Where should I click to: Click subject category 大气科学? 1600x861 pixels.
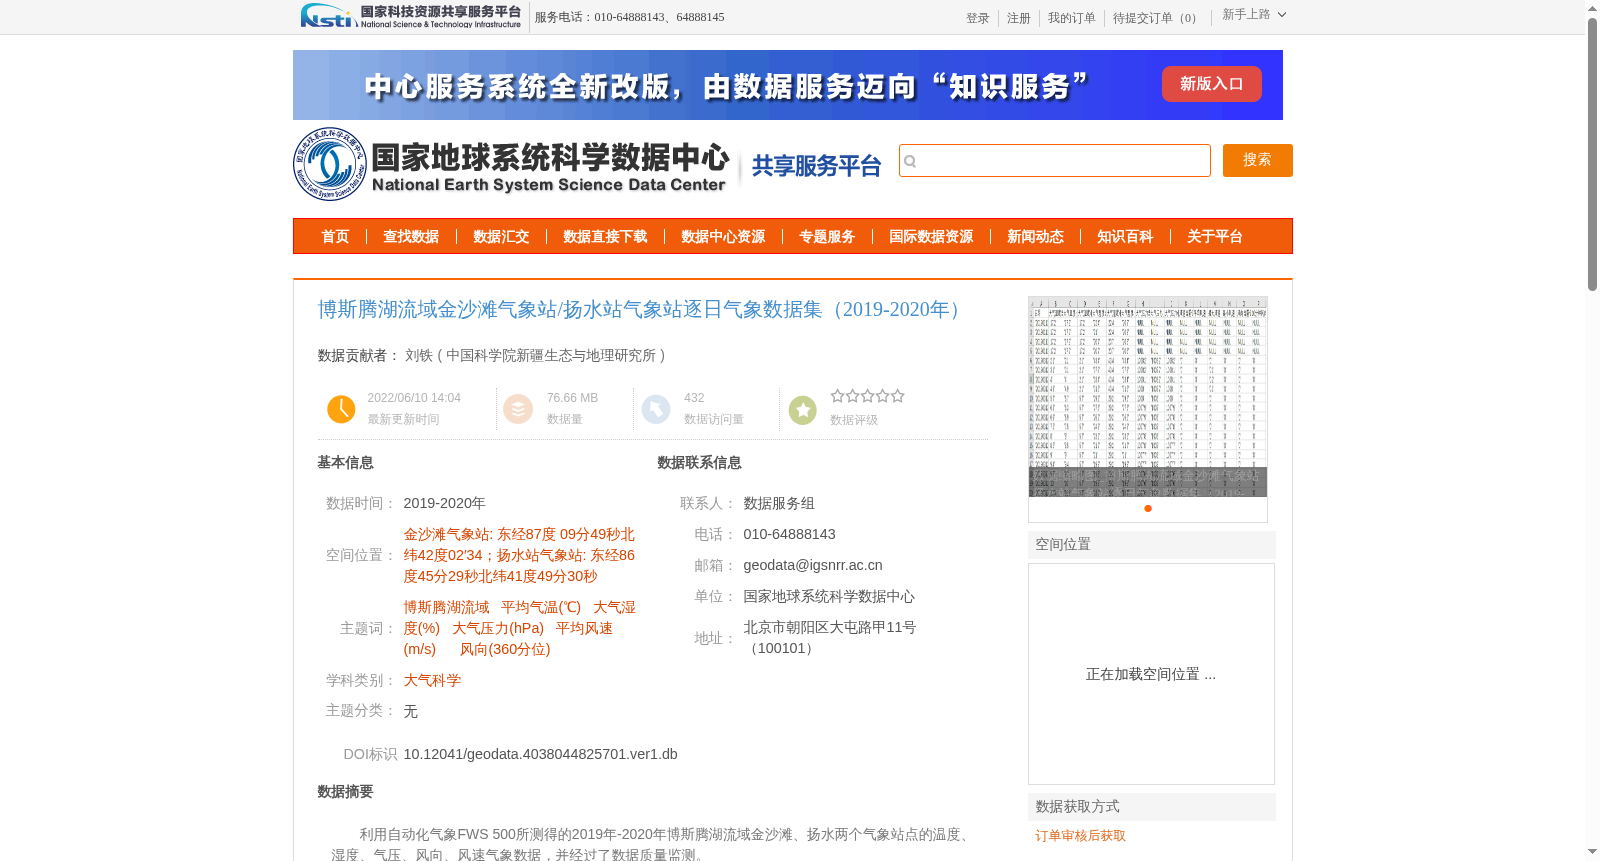point(432,680)
